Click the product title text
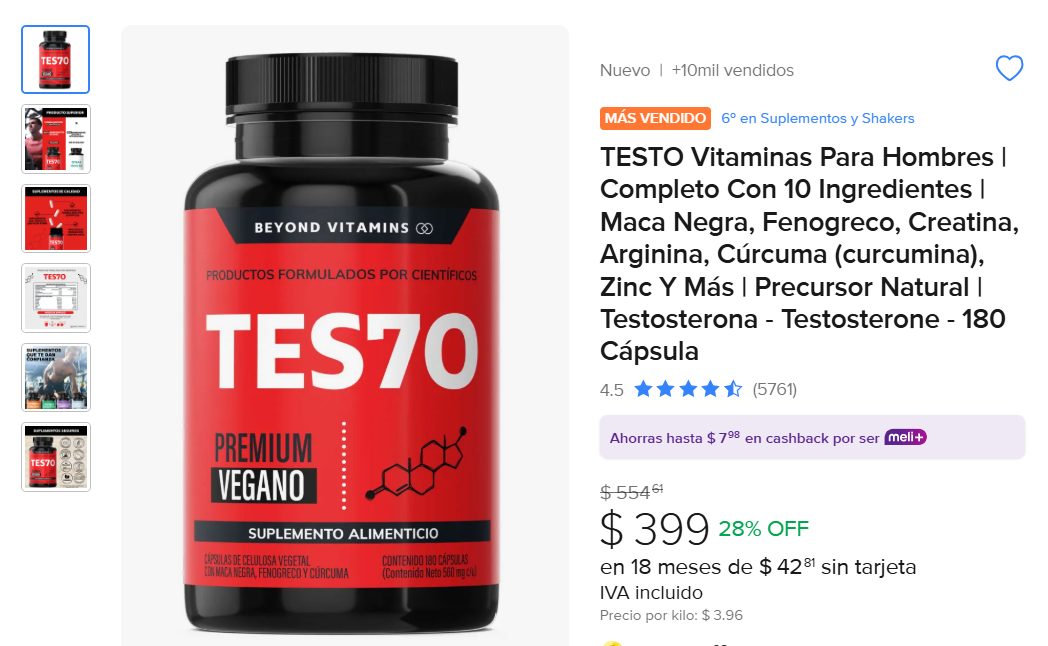The height and width of the screenshot is (646, 1048). click(x=810, y=254)
